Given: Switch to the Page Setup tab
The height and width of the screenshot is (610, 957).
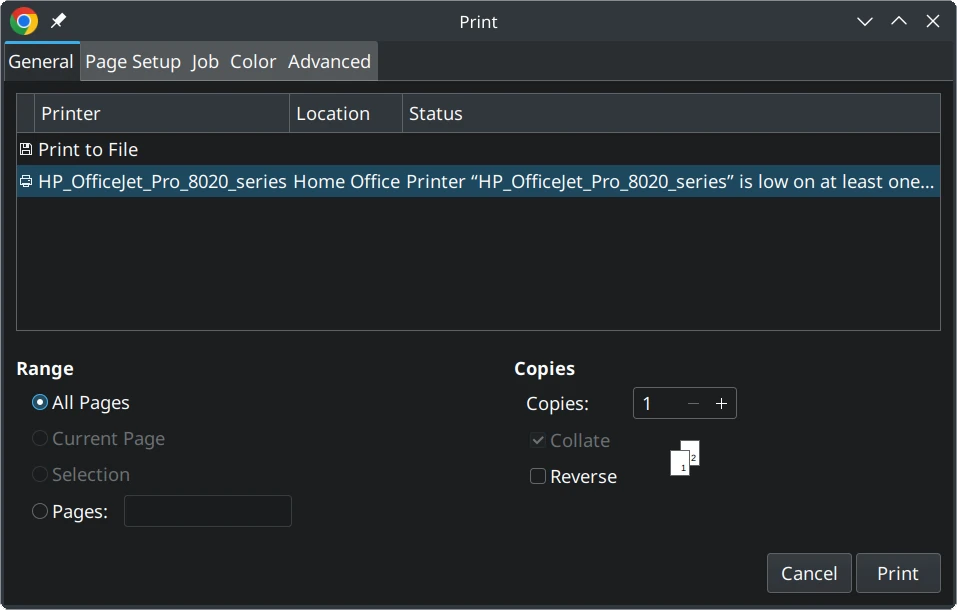Looking at the screenshot, I should pyautogui.click(x=133, y=61).
